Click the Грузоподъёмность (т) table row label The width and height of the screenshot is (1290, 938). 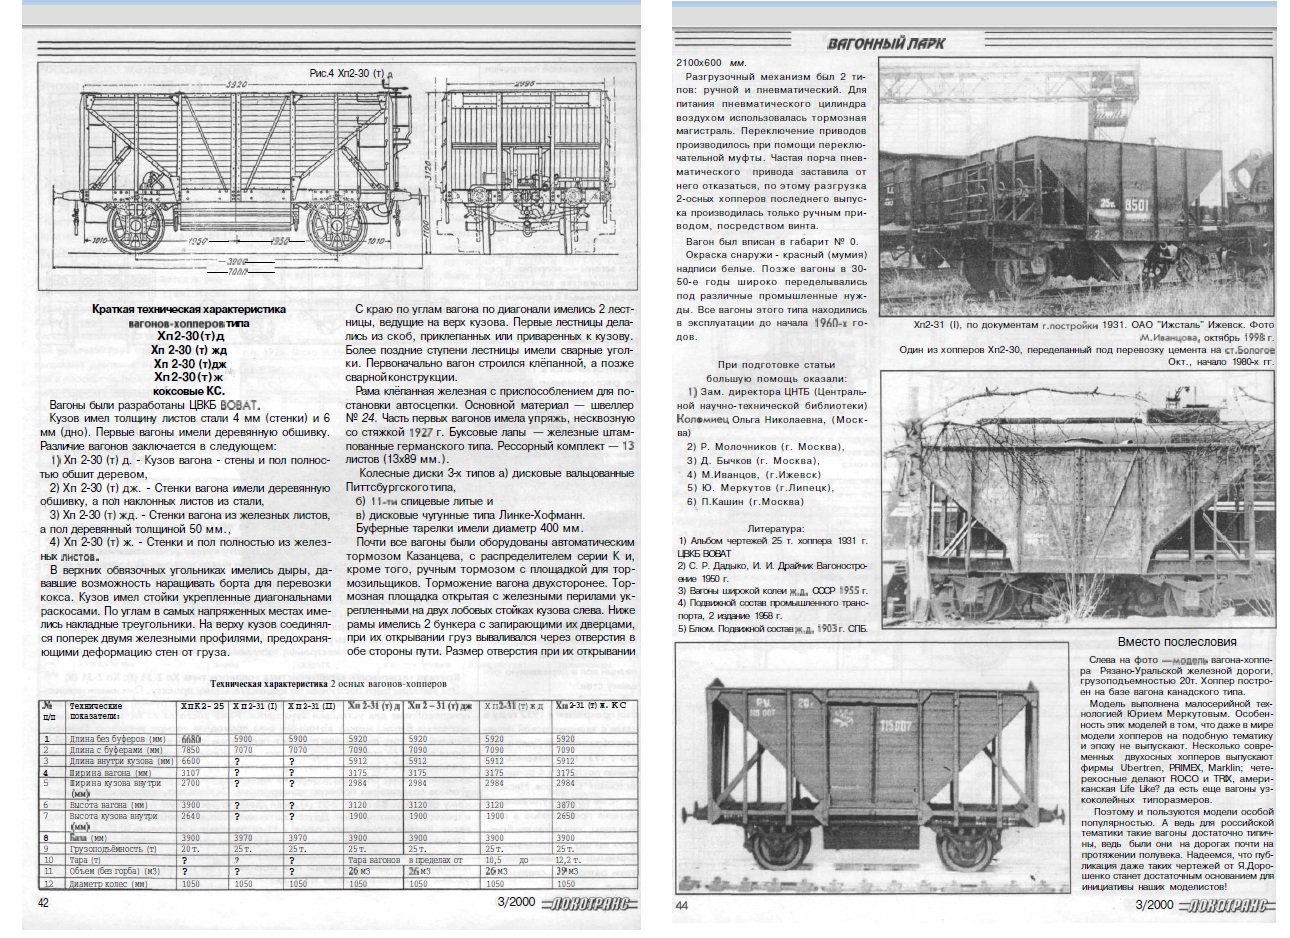[x=110, y=848]
